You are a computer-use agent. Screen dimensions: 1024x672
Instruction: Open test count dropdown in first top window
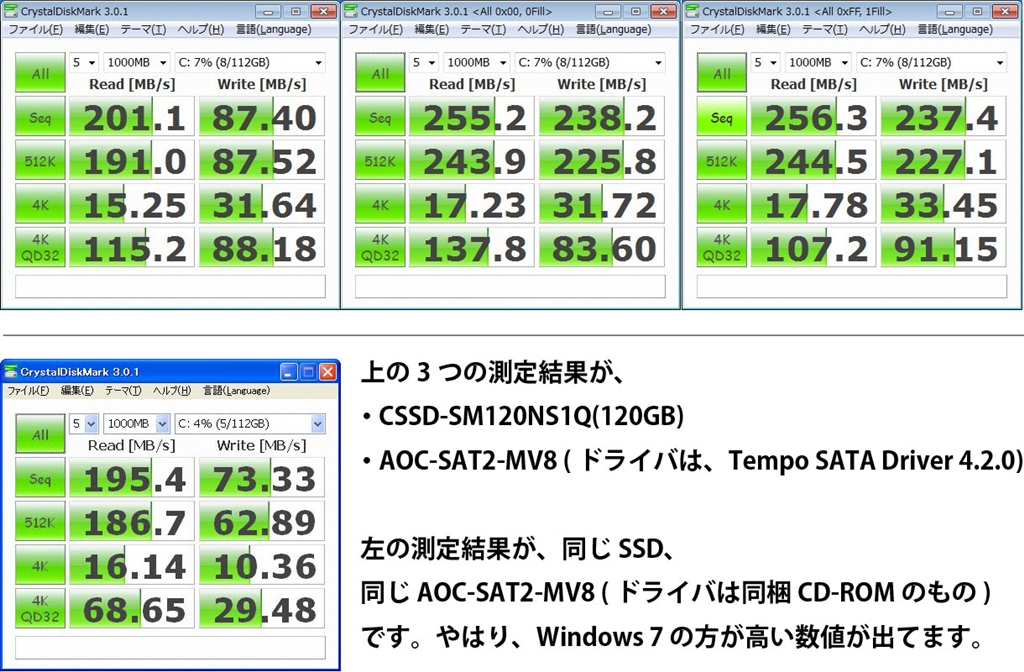pyautogui.click(x=84, y=63)
